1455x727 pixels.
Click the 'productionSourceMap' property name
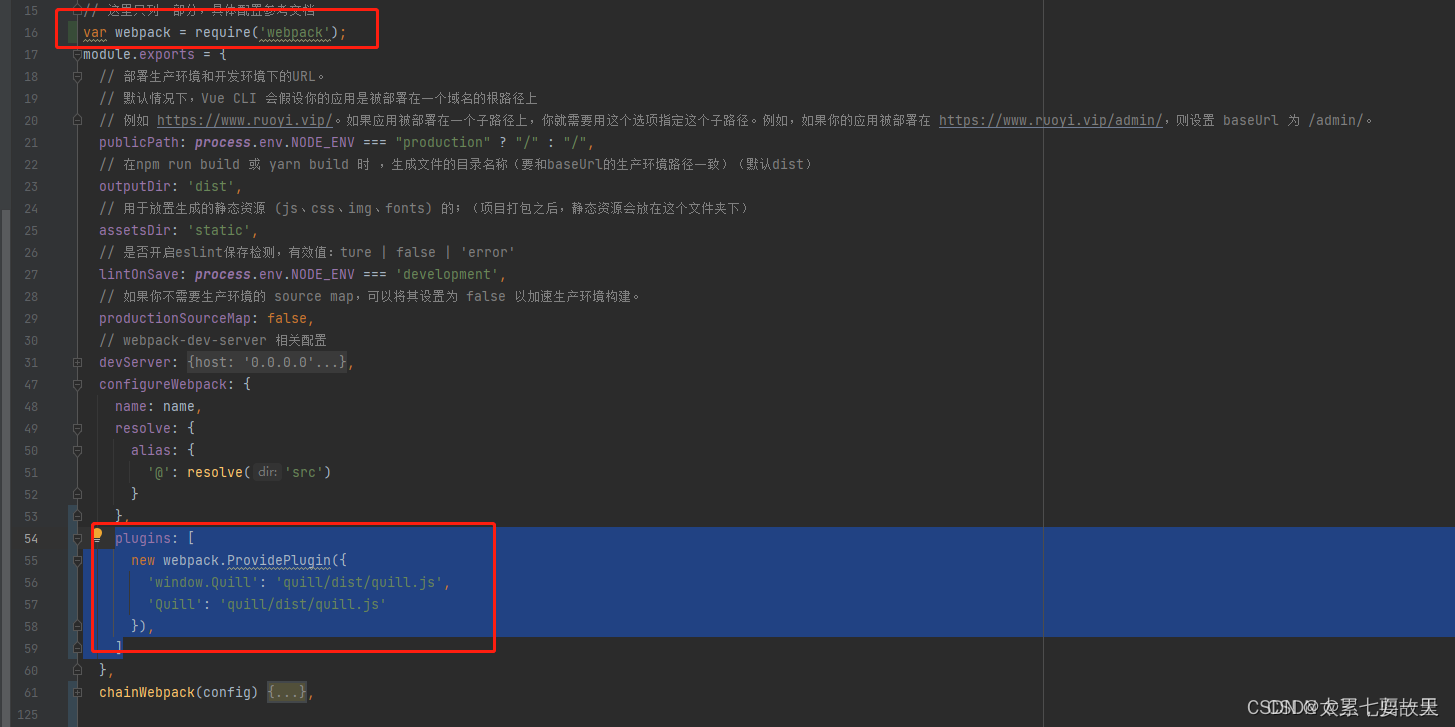175,318
